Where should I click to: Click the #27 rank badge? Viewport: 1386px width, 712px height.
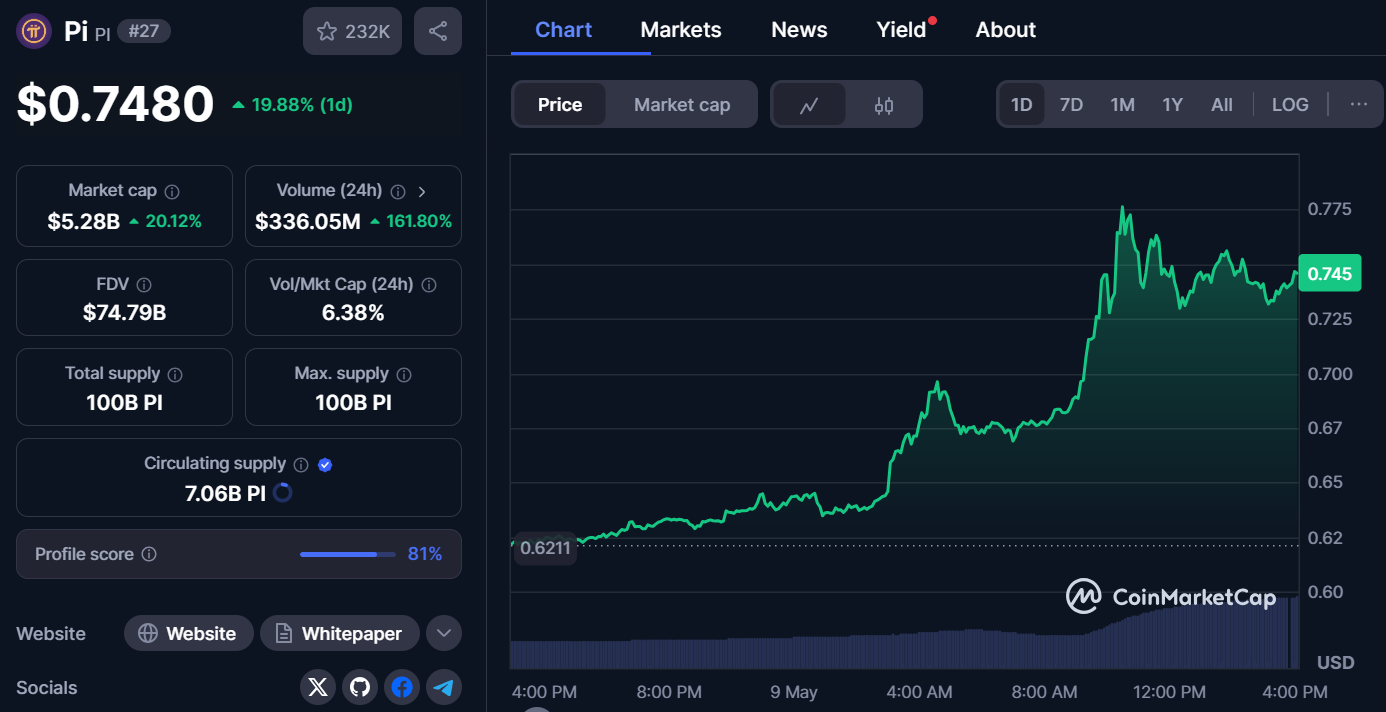(x=144, y=31)
